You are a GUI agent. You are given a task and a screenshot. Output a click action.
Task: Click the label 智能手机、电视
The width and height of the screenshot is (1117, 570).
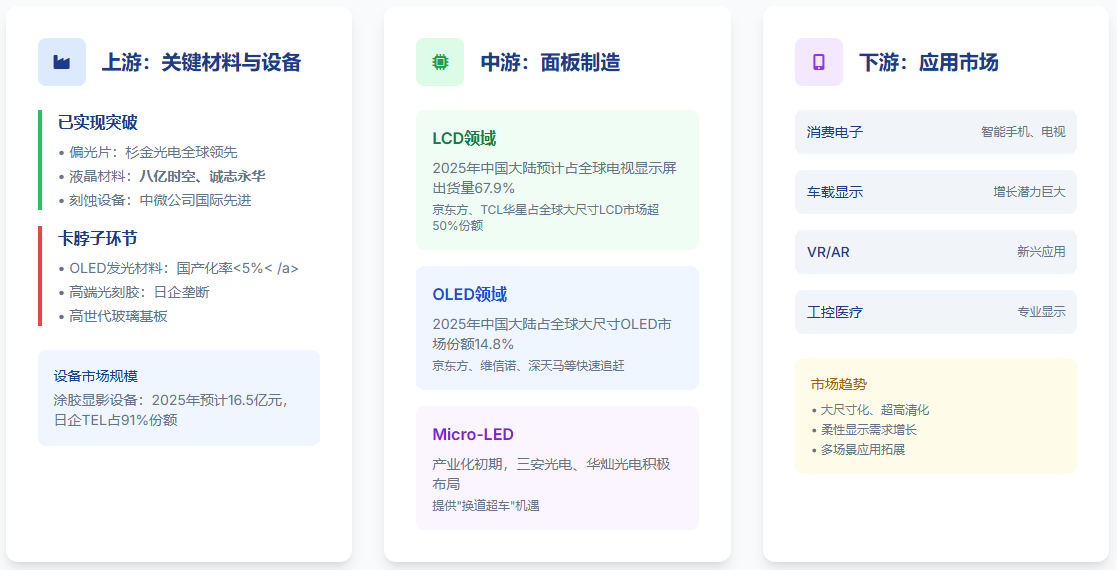tap(1023, 132)
